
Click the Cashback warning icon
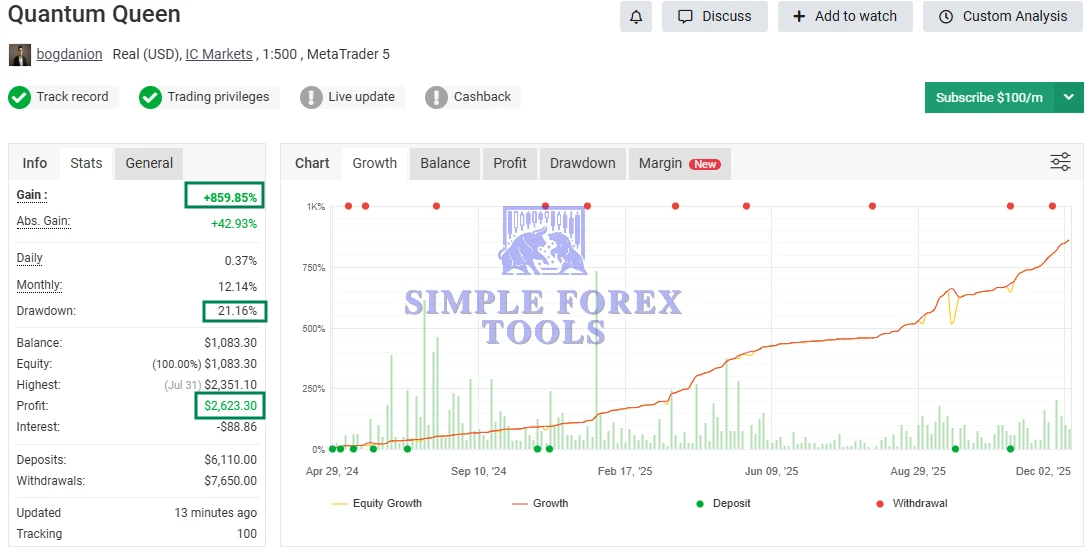pos(436,97)
